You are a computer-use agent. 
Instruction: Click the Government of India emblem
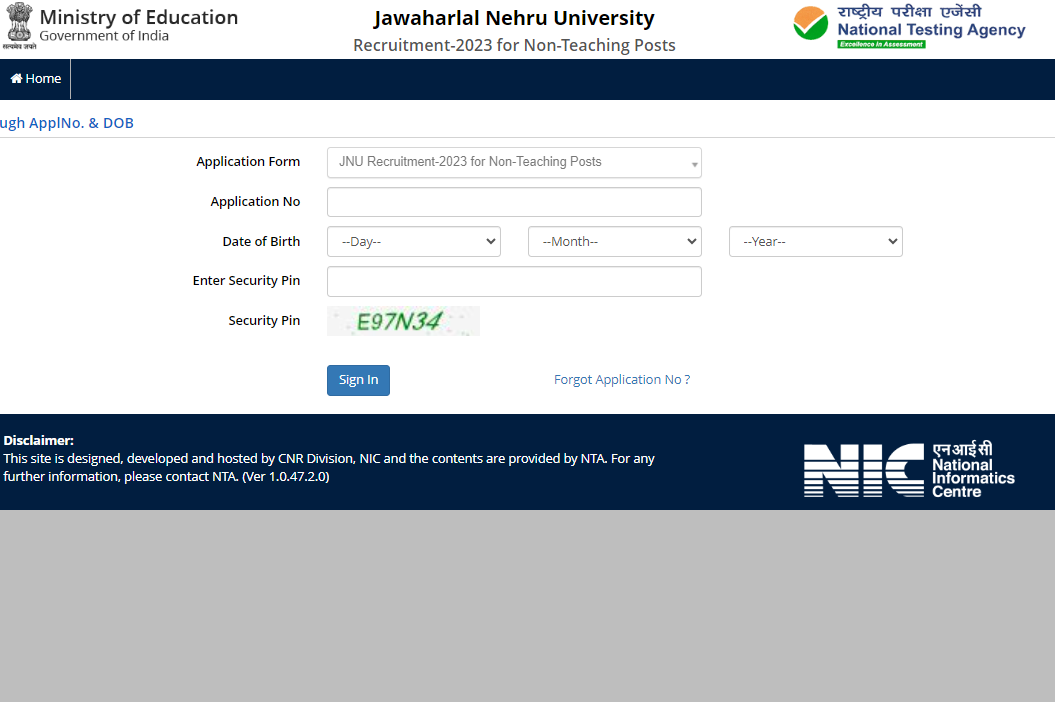coord(18,27)
